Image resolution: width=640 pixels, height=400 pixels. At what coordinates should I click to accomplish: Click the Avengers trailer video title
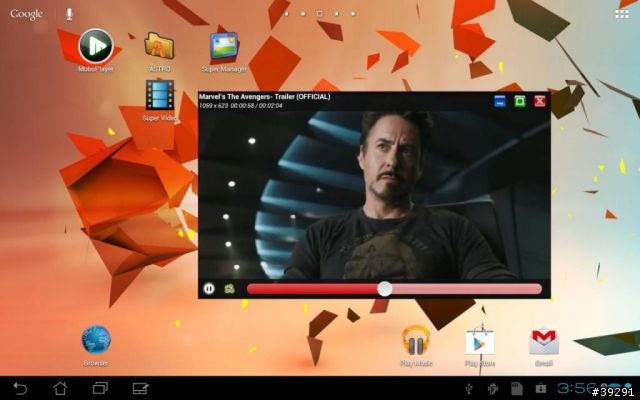click(x=264, y=97)
